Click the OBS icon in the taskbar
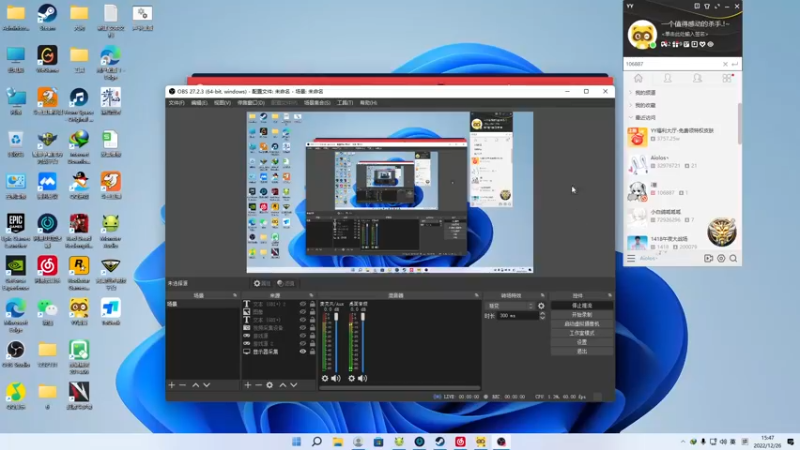Screen dimensions: 800x450 tap(501, 442)
